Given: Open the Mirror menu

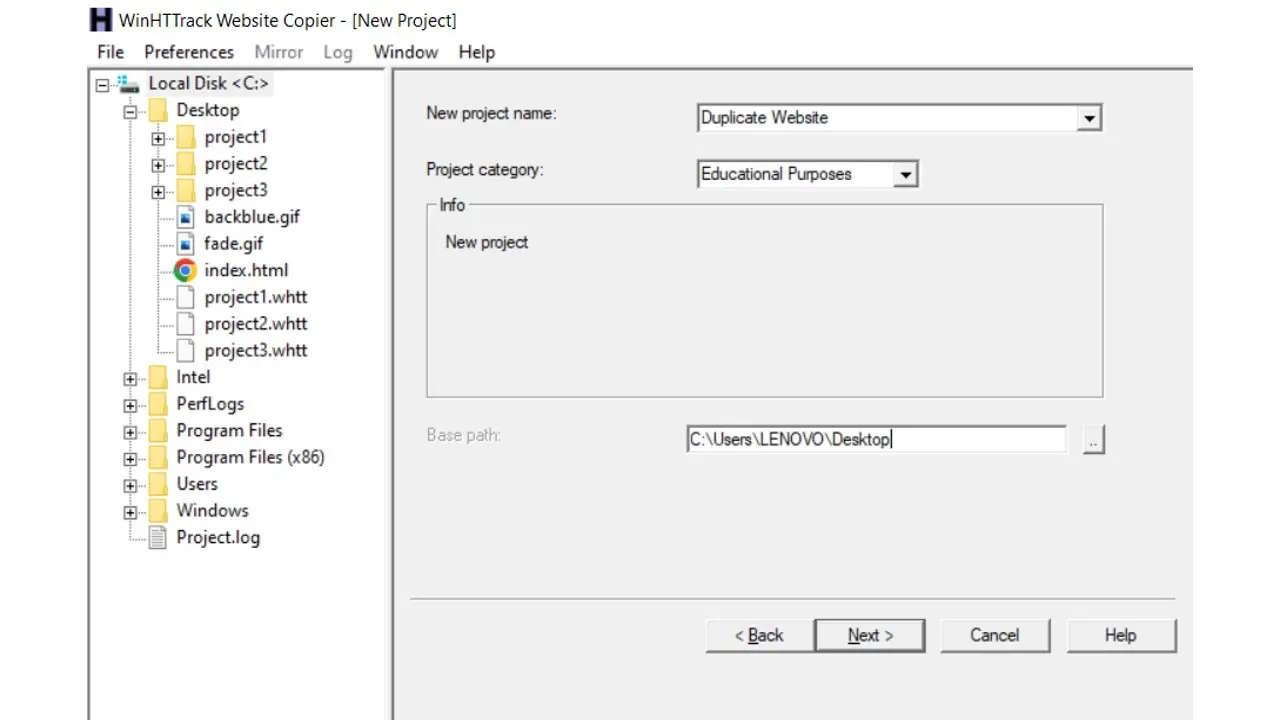Looking at the screenshot, I should click(x=278, y=52).
